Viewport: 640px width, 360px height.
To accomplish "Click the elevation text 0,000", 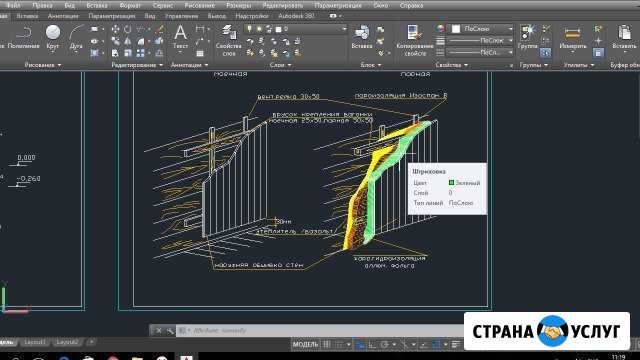I will pyautogui.click(x=26, y=158).
